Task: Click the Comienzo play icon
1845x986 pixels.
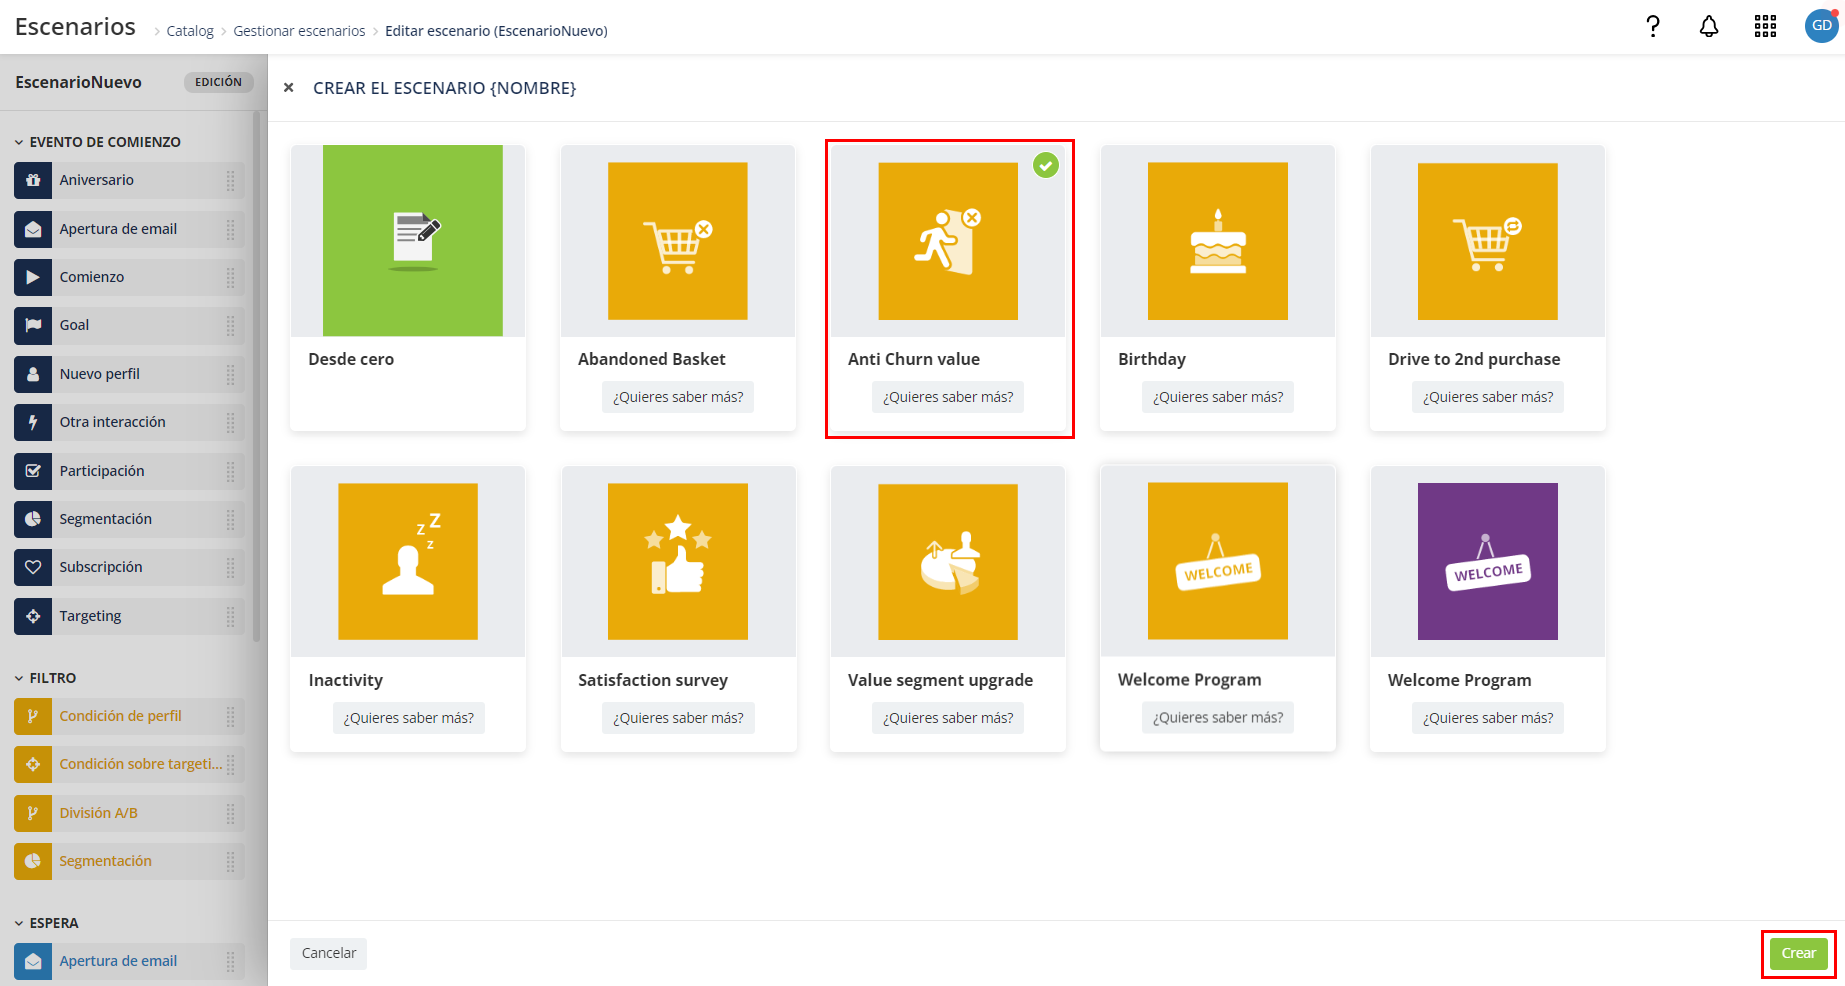Action: (x=33, y=277)
